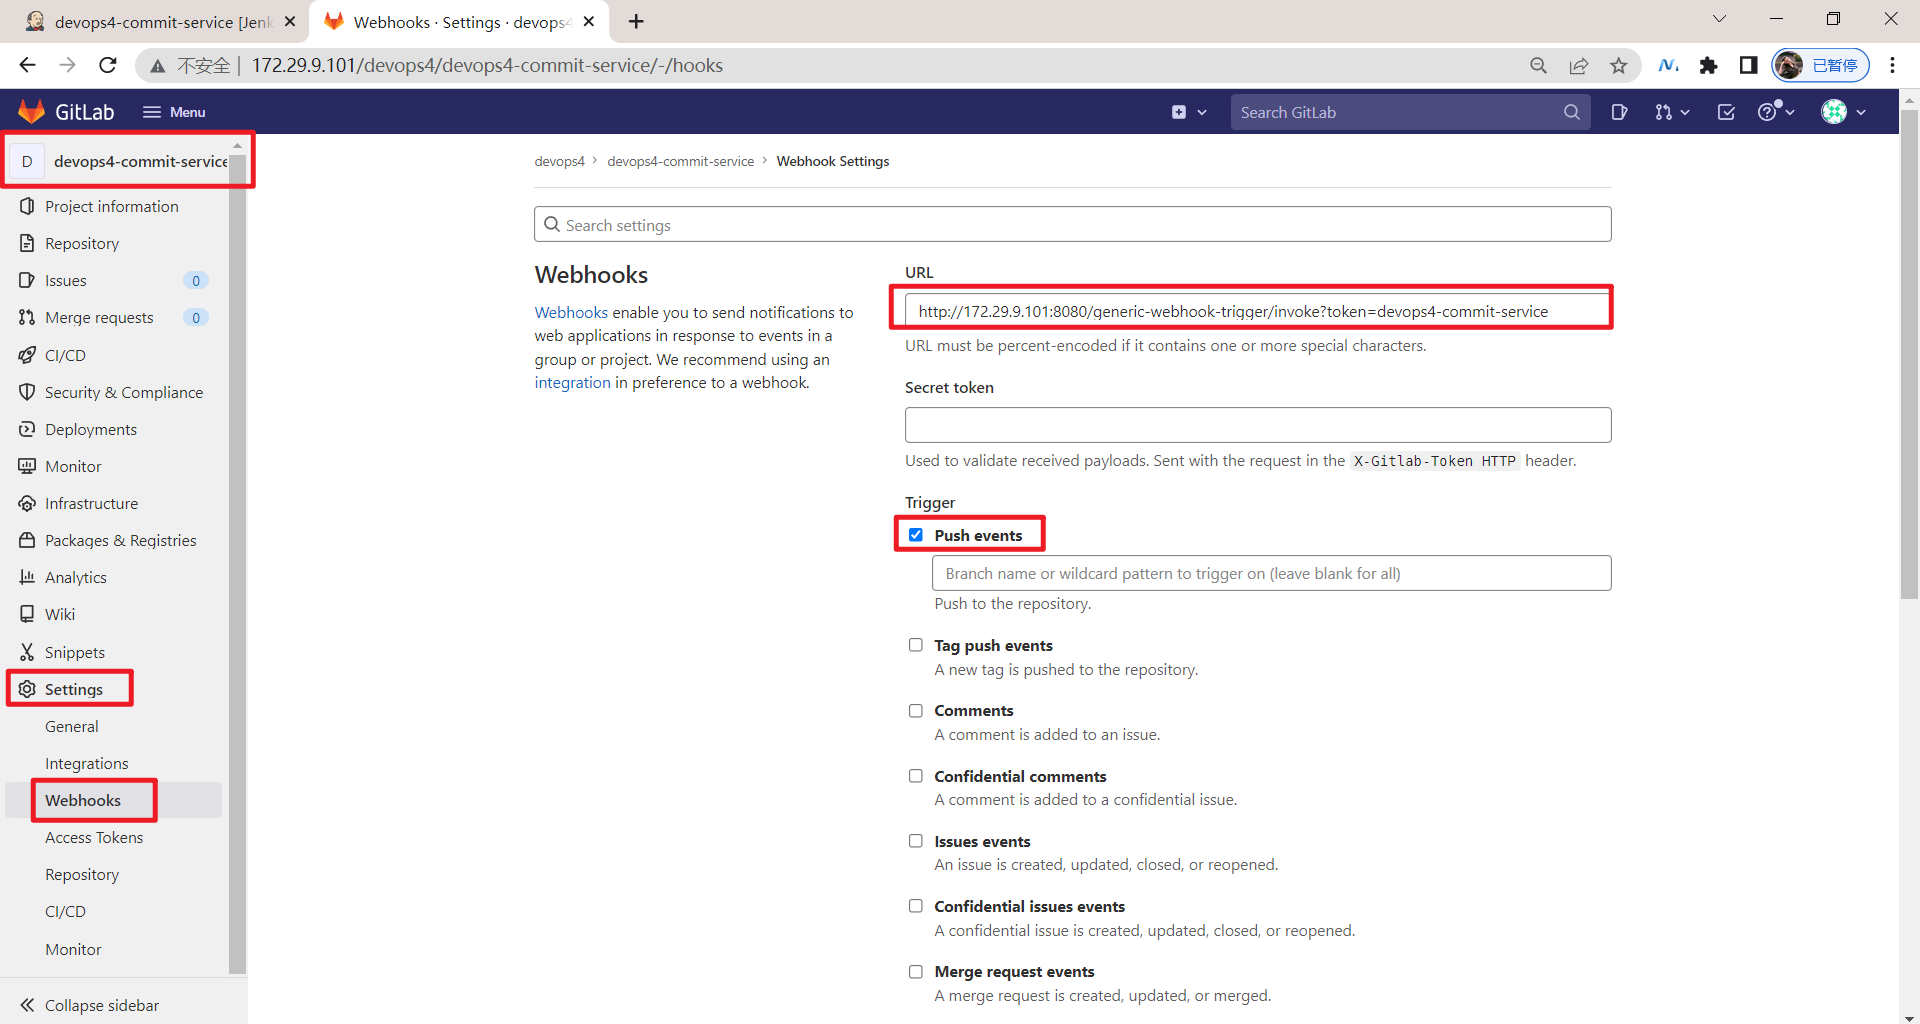Click devops4-commit-service breadcrumb link
Viewport: 1920px width, 1024px height.
(680, 161)
